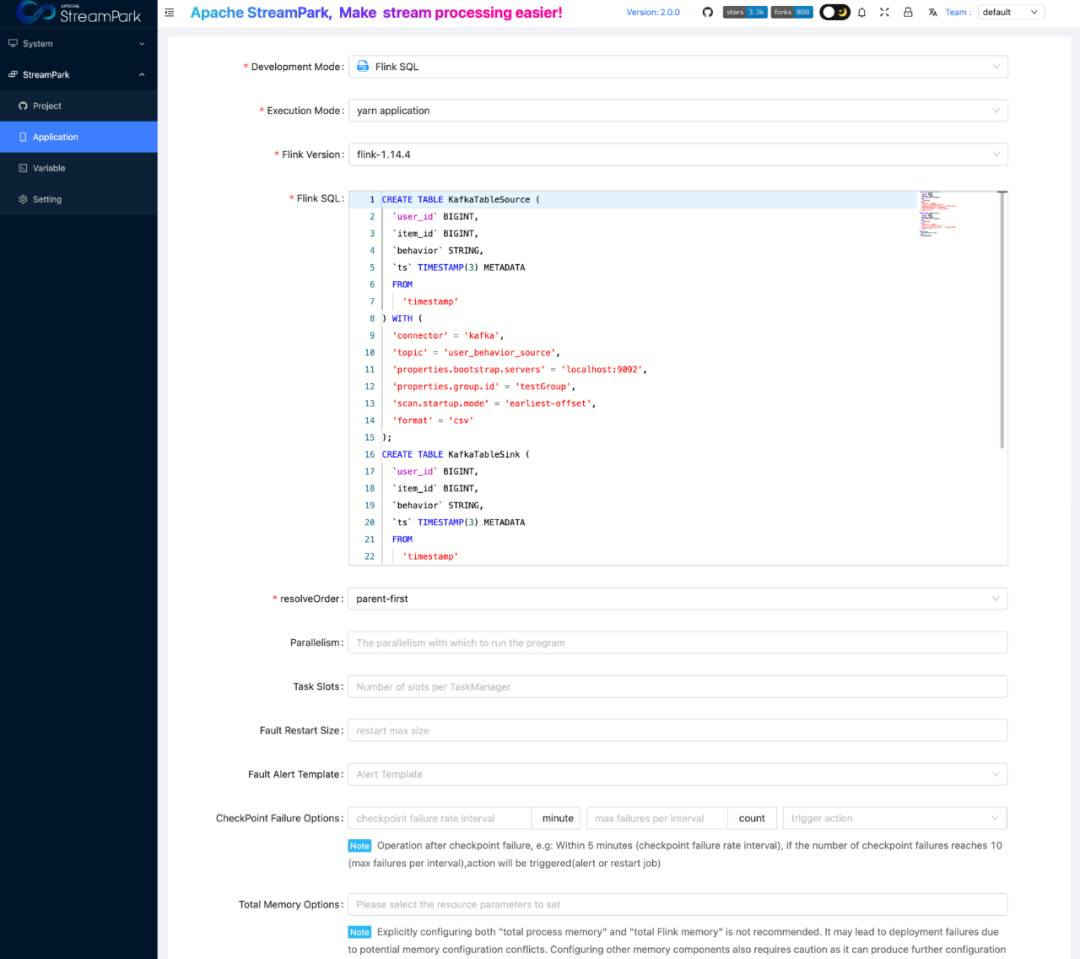This screenshot has width=1080, height=959.
Task: Click the GitHub stars badge
Action: pyautogui.click(x=744, y=12)
